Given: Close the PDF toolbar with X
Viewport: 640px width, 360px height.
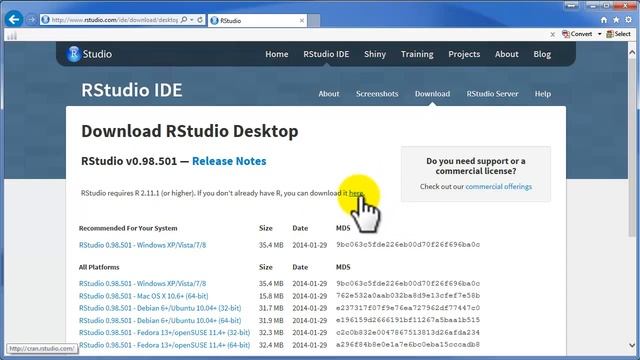Looking at the screenshot, I should tap(553, 34).
